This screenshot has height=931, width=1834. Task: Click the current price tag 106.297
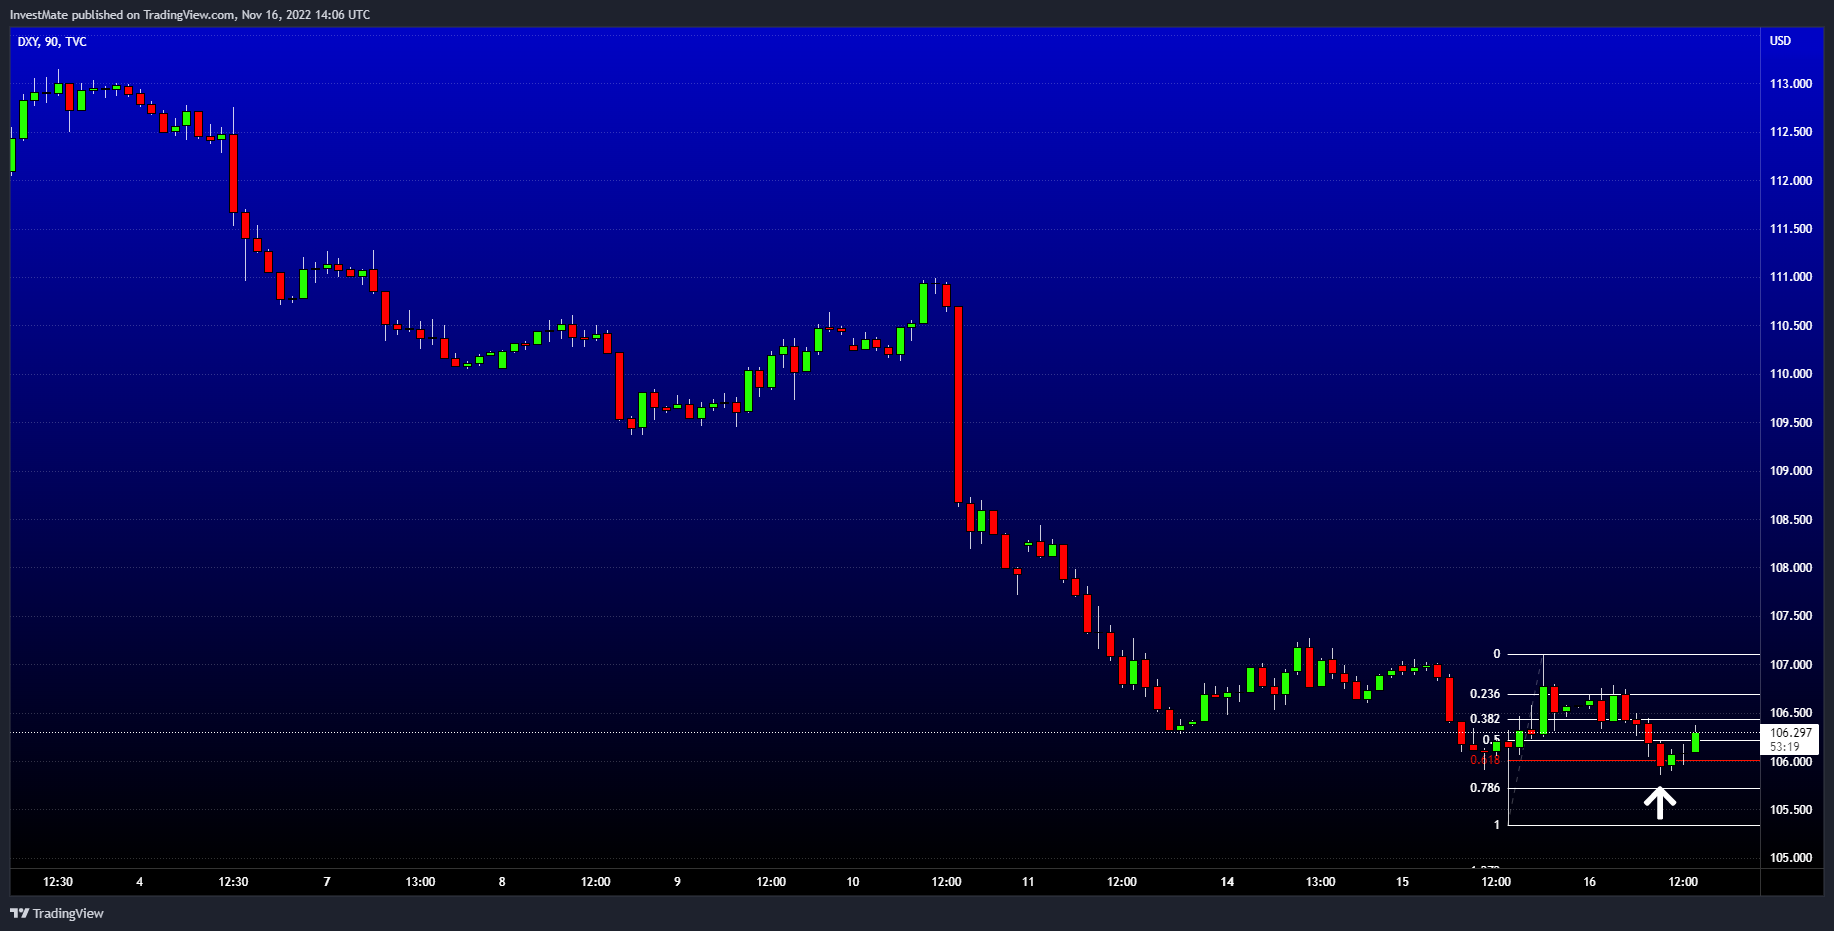coord(1790,733)
